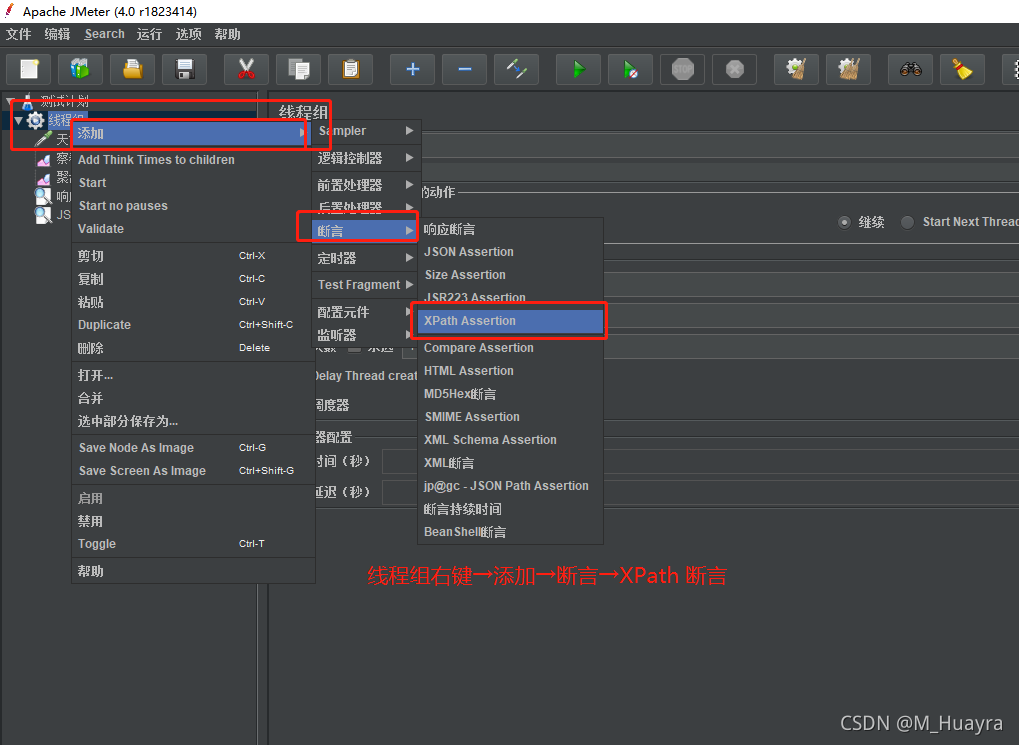
Task: Click Add Think Times to children
Action: coord(192,159)
